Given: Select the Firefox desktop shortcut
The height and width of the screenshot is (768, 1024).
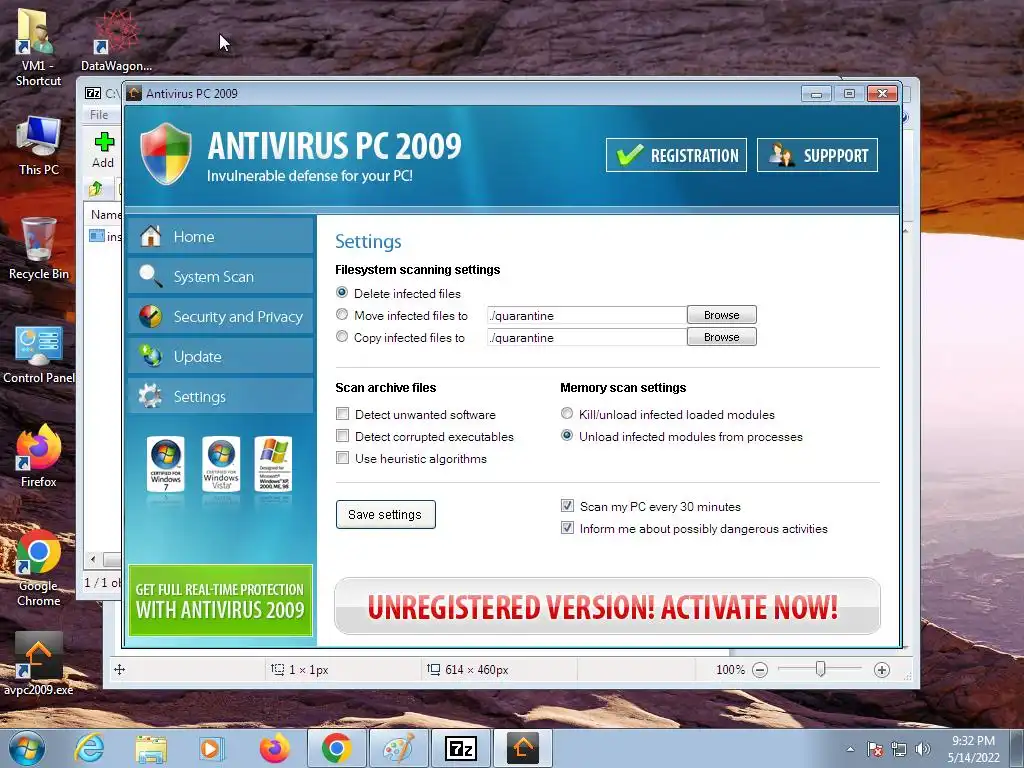Looking at the screenshot, I should pos(39,456).
